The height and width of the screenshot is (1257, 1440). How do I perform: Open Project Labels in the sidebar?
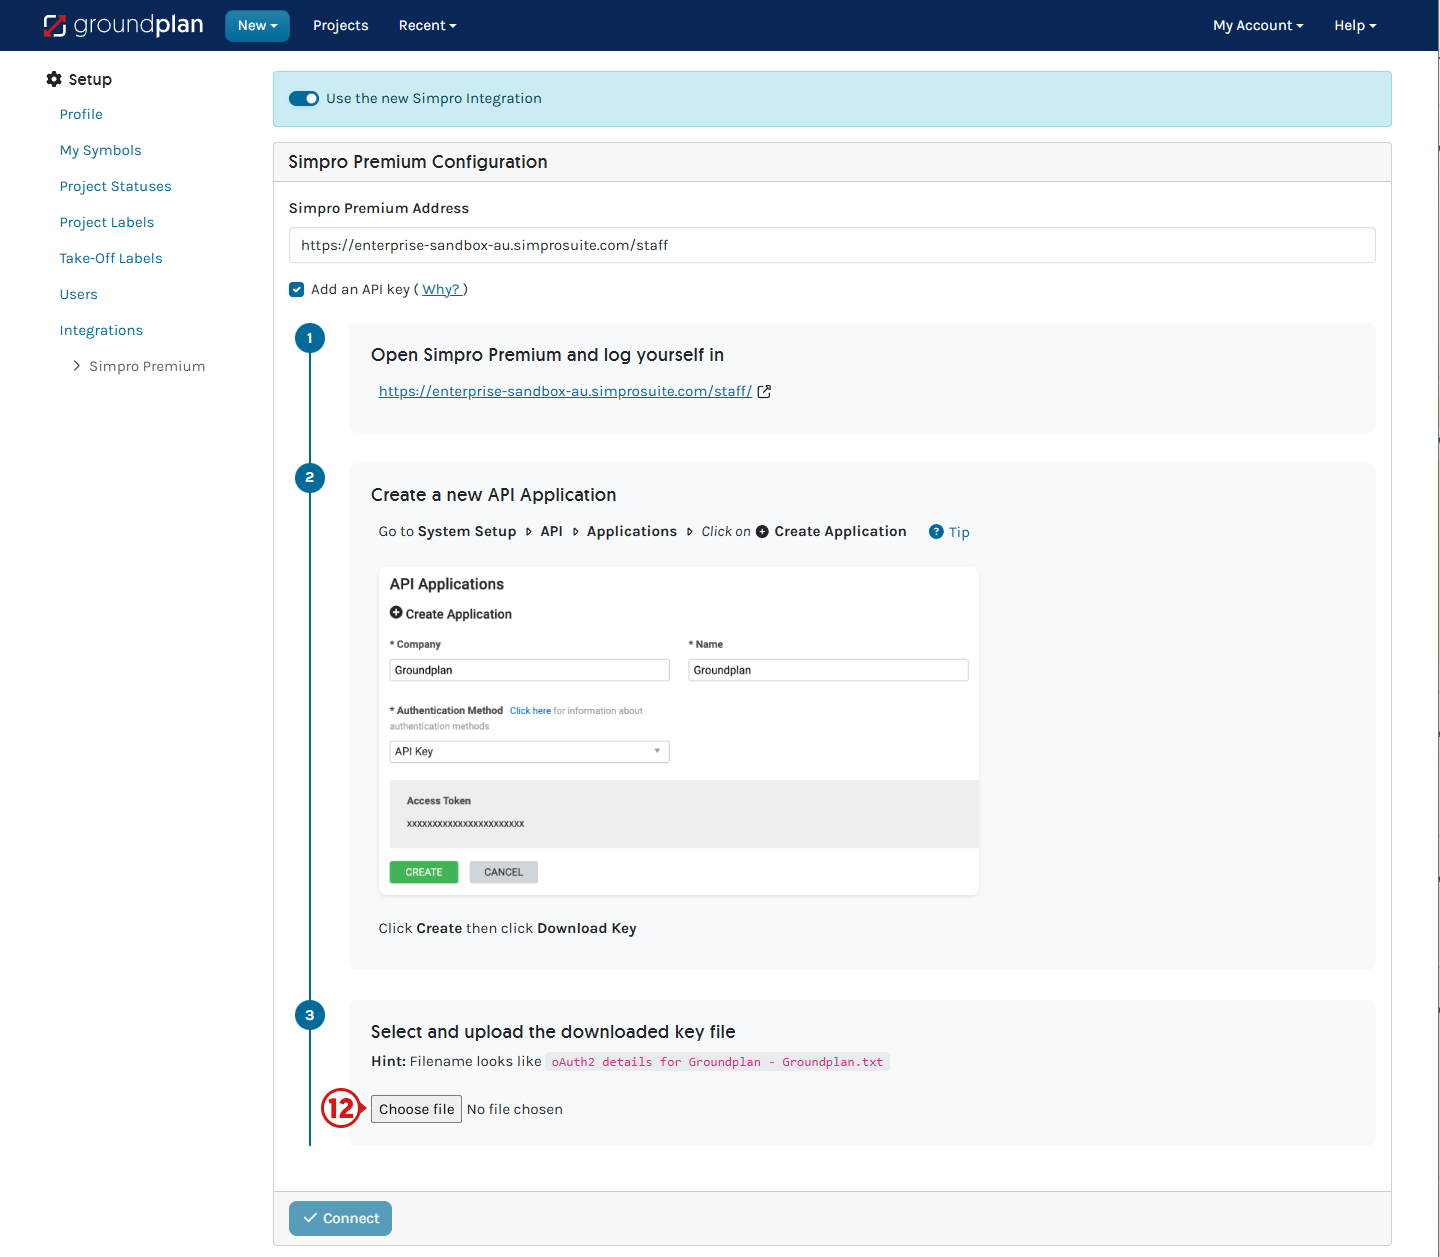tap(107, 222)
